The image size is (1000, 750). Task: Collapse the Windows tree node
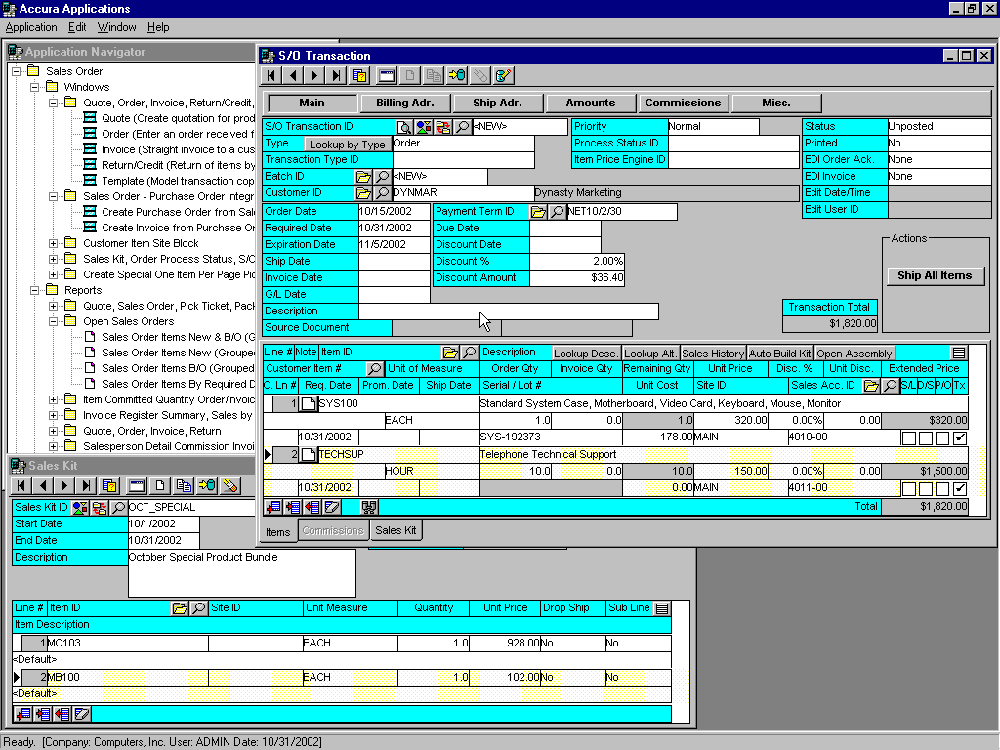pyautogui.click(x=34, y=87)
